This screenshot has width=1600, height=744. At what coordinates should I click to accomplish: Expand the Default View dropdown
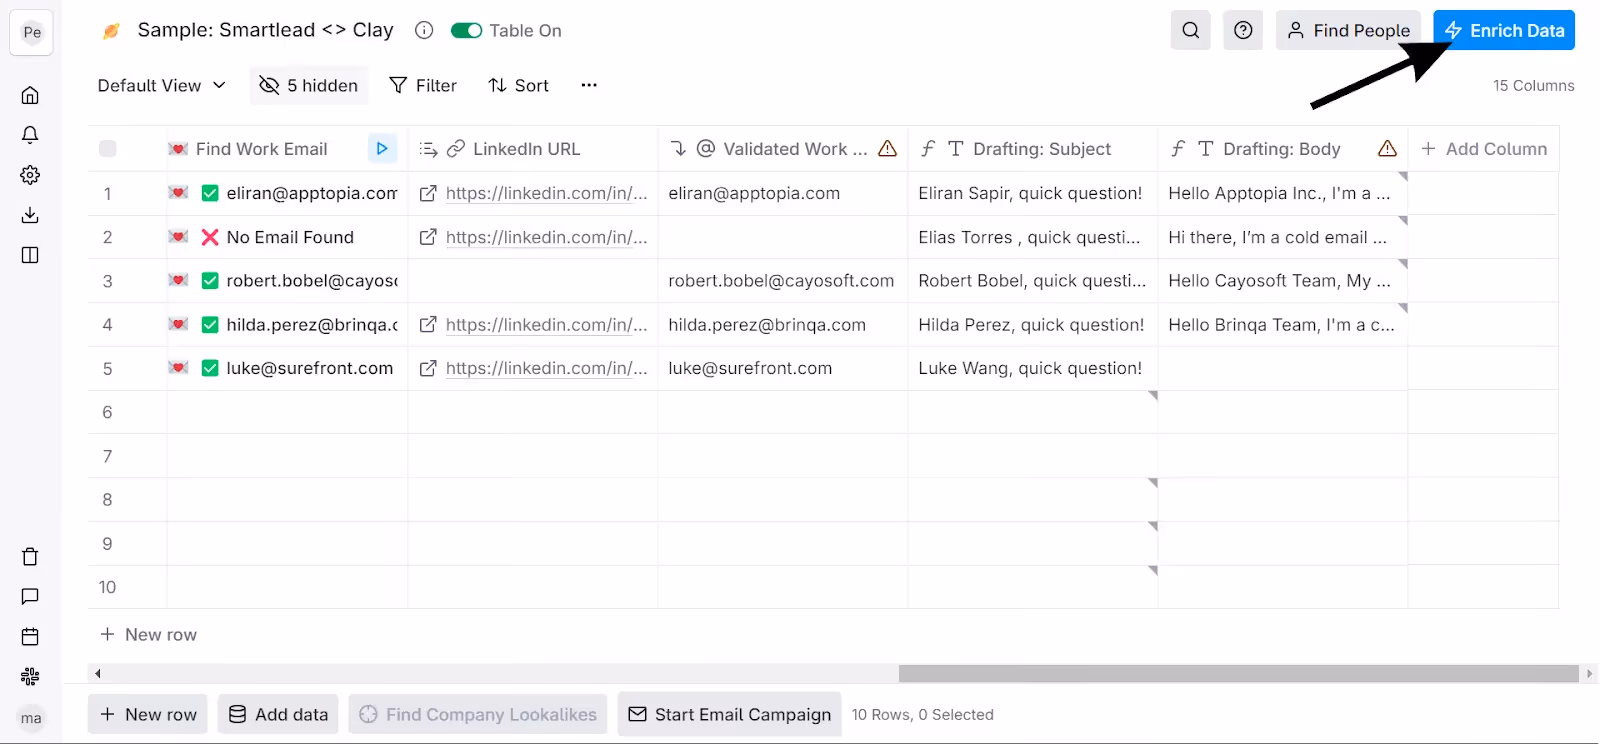(162, 85)
